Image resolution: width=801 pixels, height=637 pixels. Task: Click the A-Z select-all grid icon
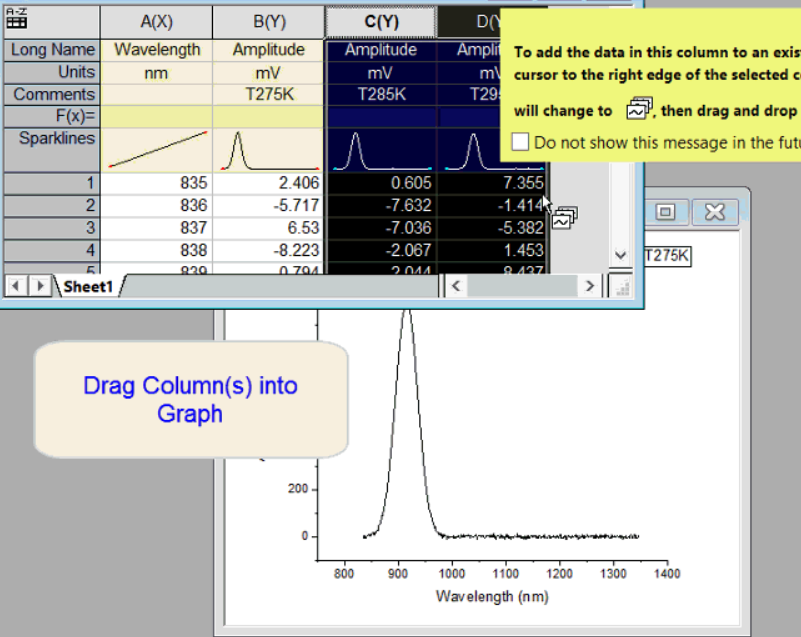(16, 19)
